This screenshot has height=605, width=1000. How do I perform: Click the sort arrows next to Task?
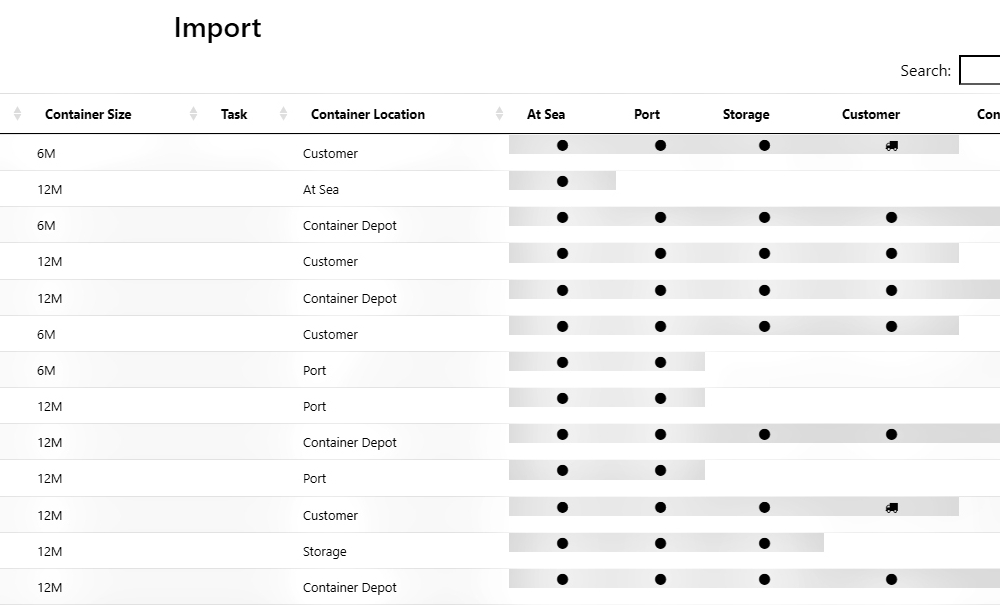[283, 114]
